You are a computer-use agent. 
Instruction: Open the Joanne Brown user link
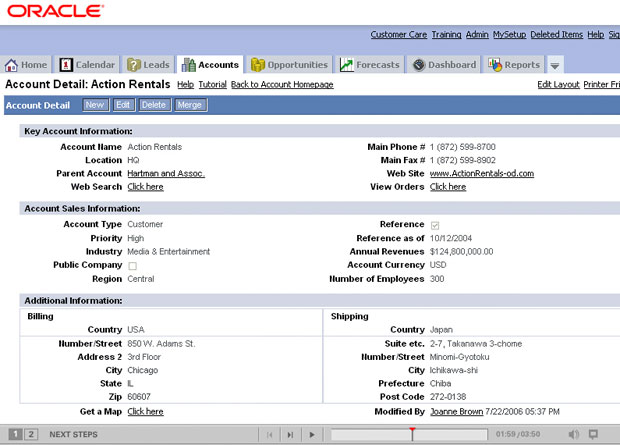pyautogui.click(x=456, y=412)
